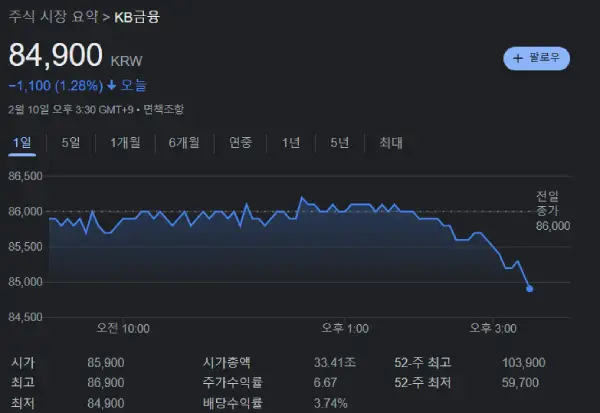The width and height of the screenshot is (600, 413).
Task: Follow KB금융 with the 팔로우 button
Action: click(x=536, y=58)
